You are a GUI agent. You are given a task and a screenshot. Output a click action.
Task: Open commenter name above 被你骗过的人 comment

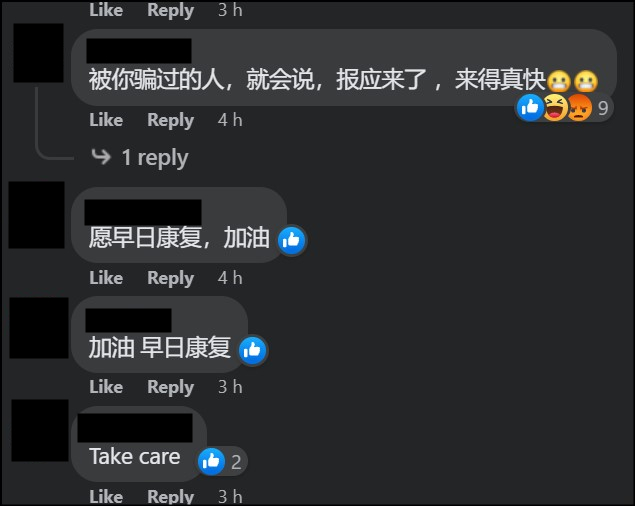point(139,51)
